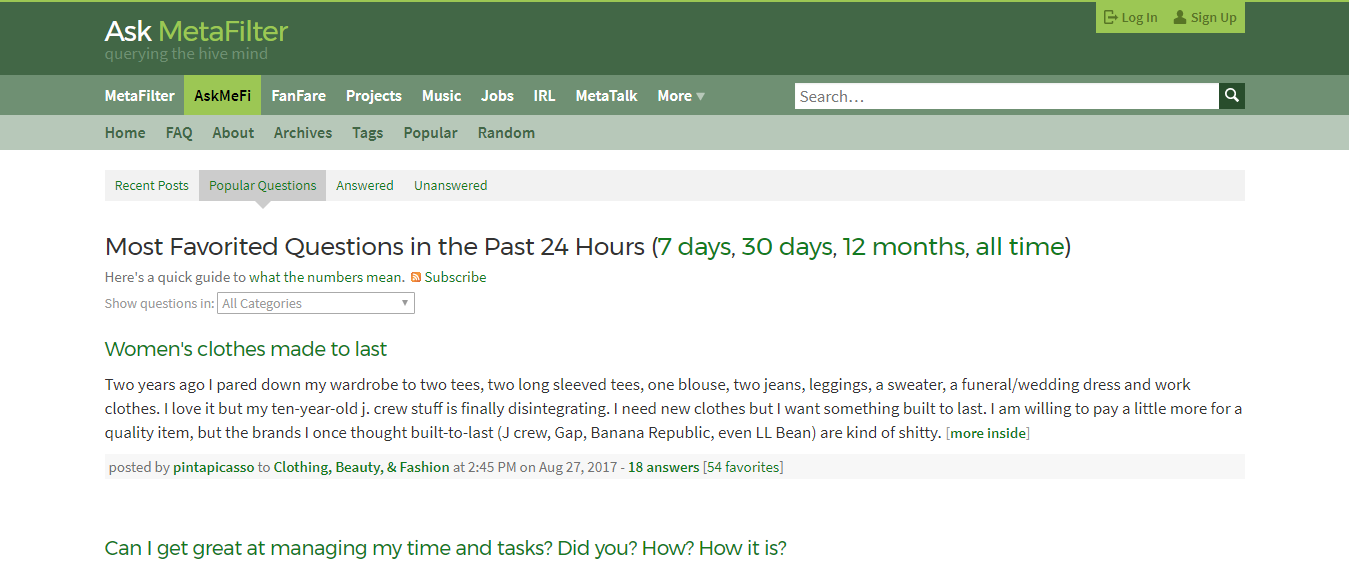Screen dimensions: 1349x572
Task: Click the Log In button
Action: (x=1130, y=17)
